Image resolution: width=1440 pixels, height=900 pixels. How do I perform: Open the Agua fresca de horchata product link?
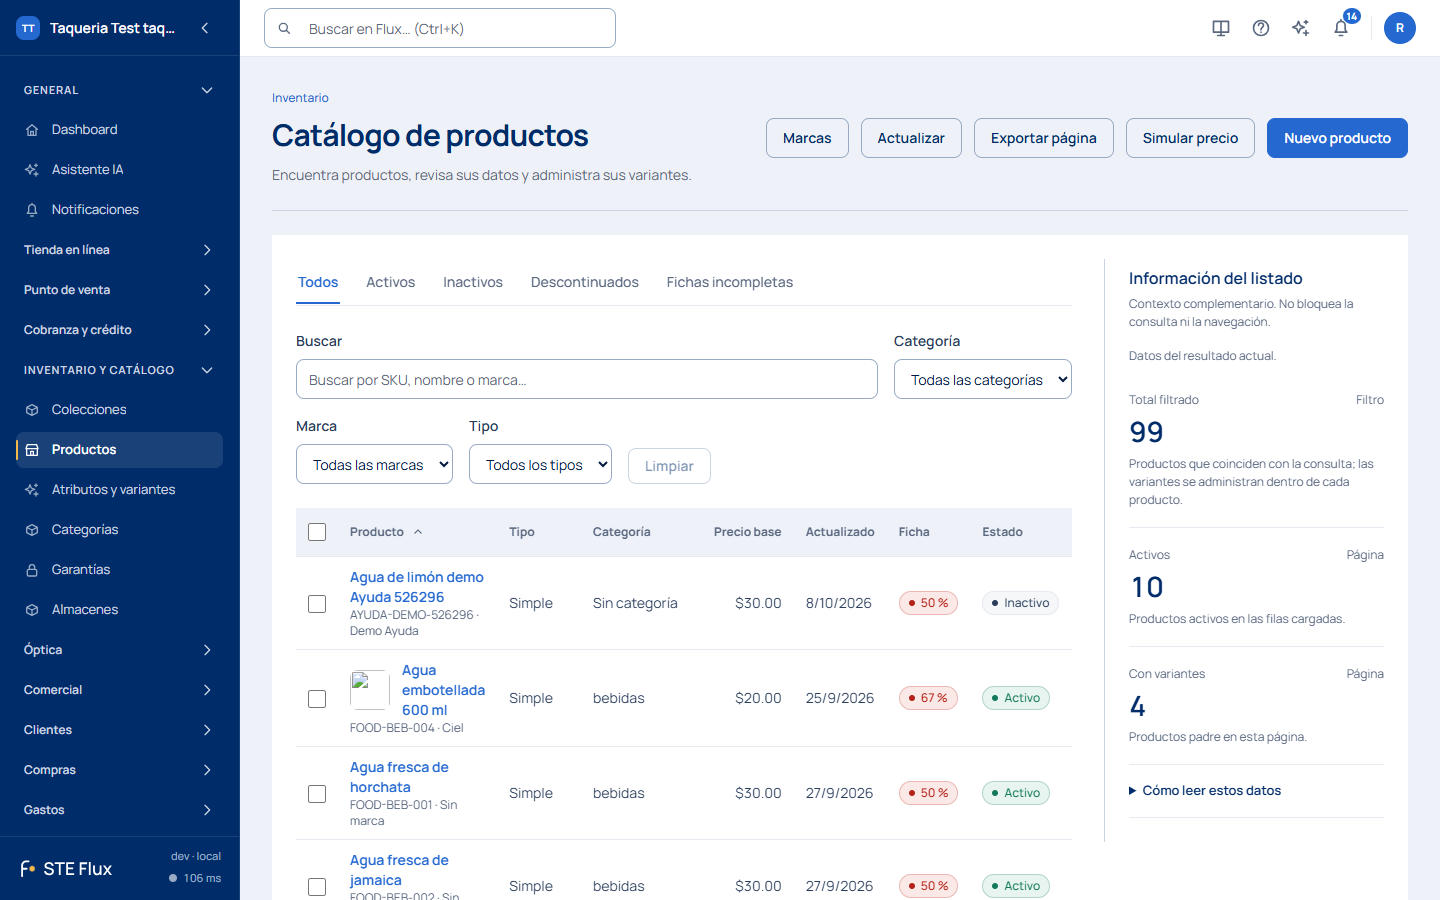click(399, 777)
